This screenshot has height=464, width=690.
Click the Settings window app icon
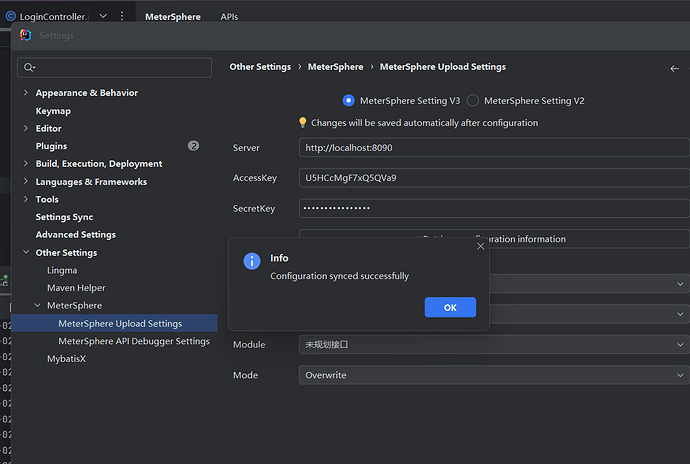[x=25, y=35]
